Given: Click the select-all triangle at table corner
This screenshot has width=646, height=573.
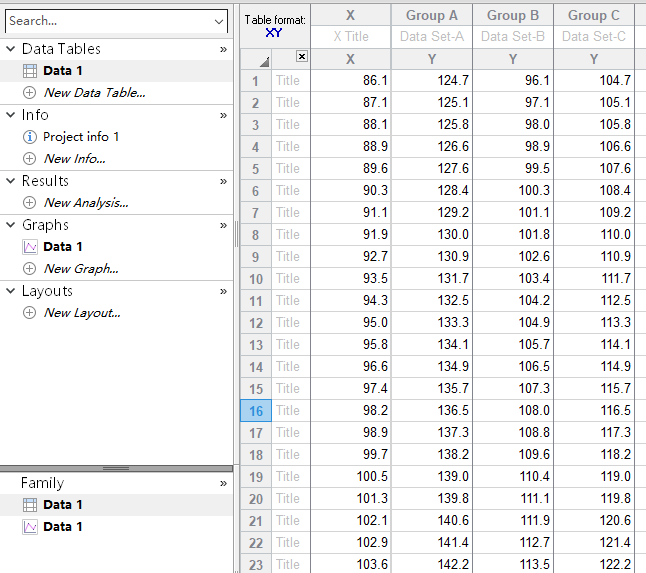Looking at the screenshot, I should (264, 62).
